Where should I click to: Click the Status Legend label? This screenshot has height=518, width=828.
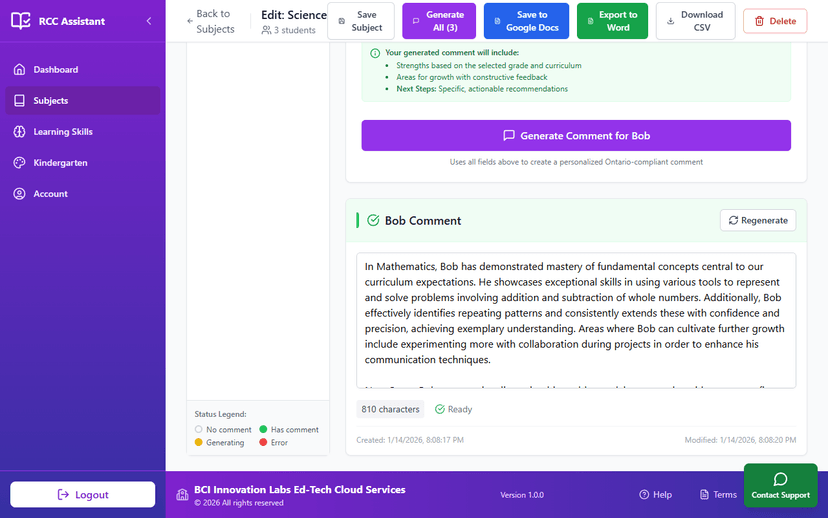pos(220,415)
